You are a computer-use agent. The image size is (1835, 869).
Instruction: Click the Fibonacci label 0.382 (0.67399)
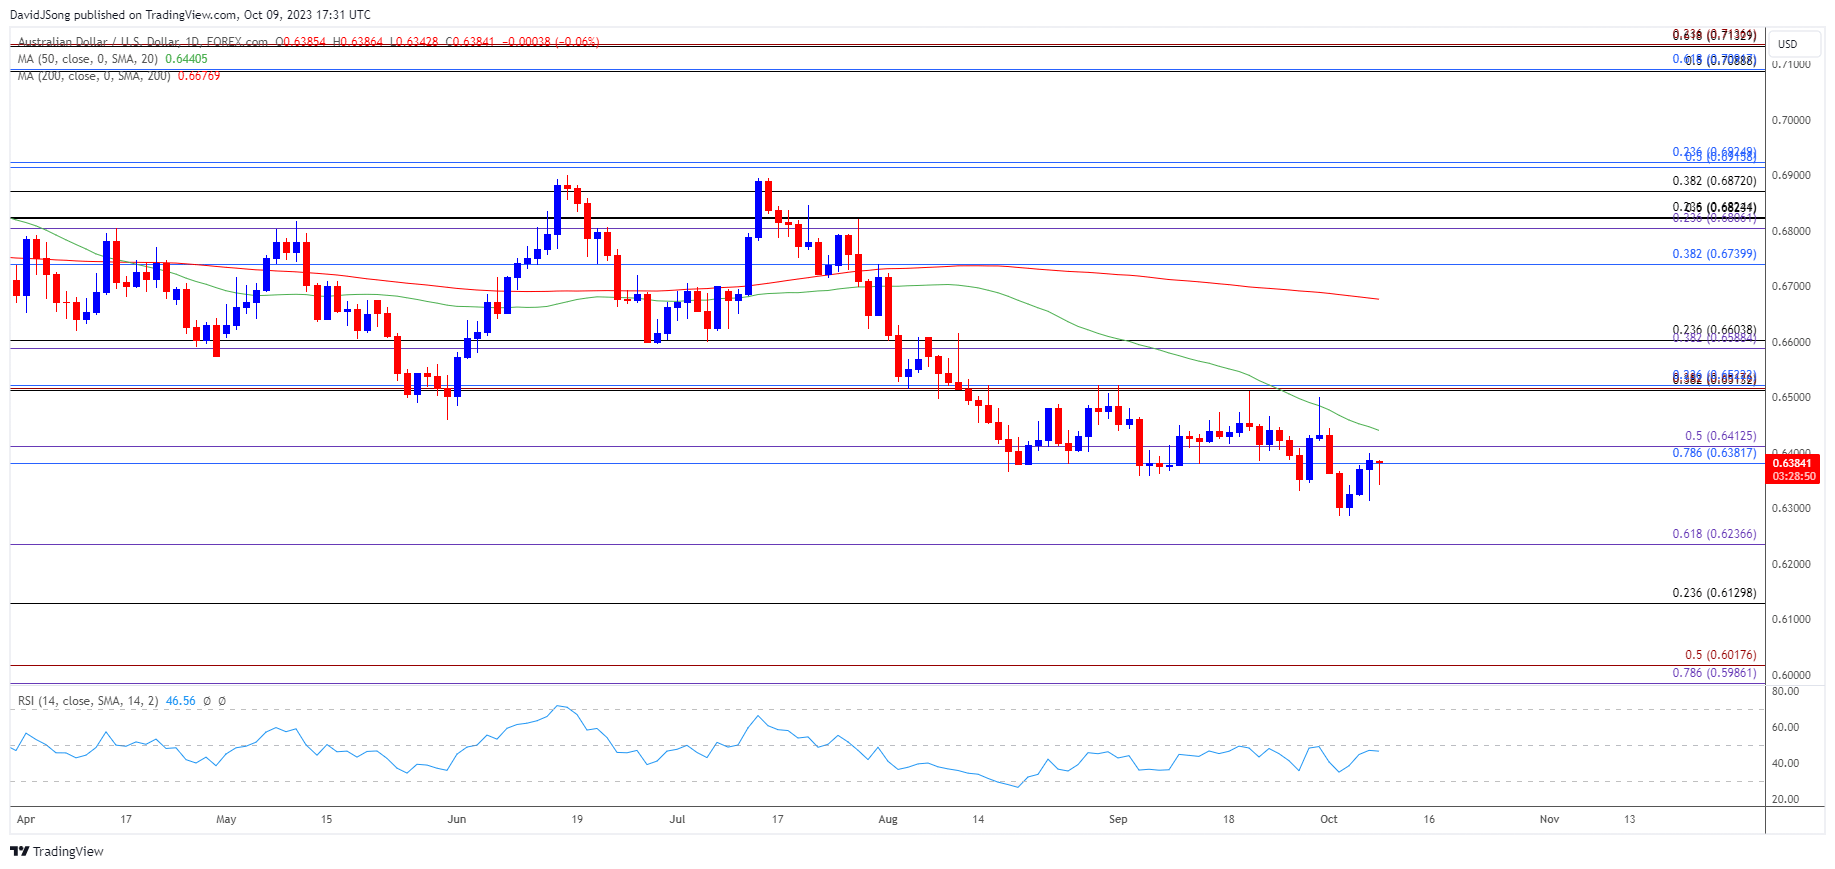tap(1714, 254)
